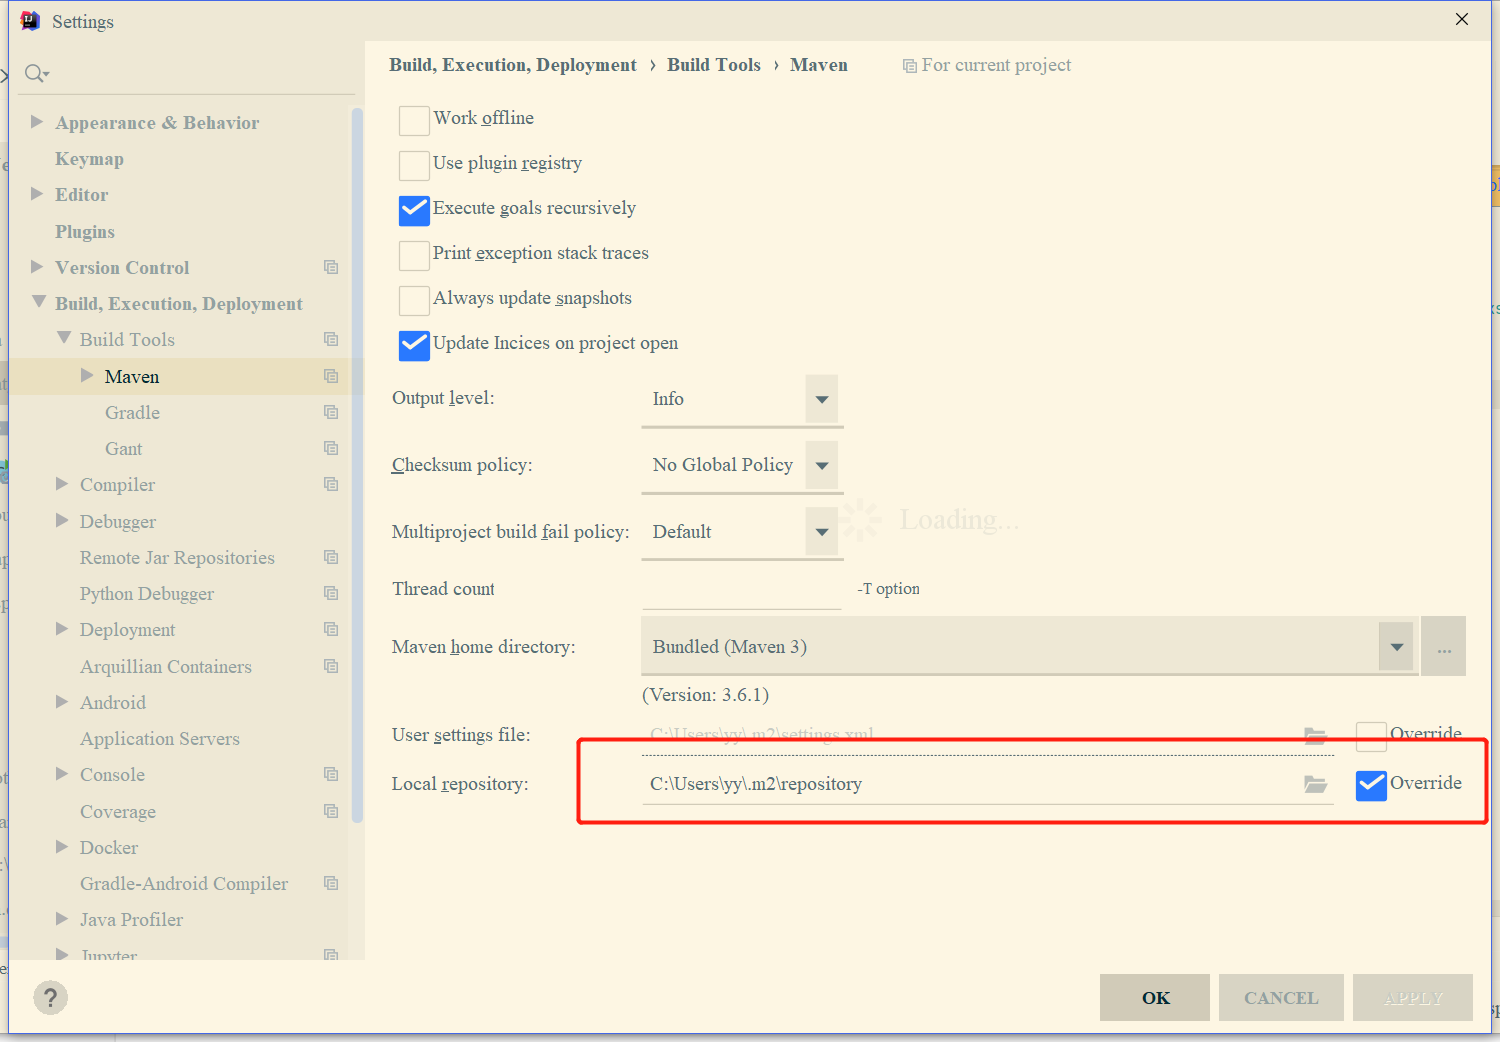This screenshot has height=1042, width=1500.
Task: Click the project-level icon beside Build Tools
Action: pos(331,339)
